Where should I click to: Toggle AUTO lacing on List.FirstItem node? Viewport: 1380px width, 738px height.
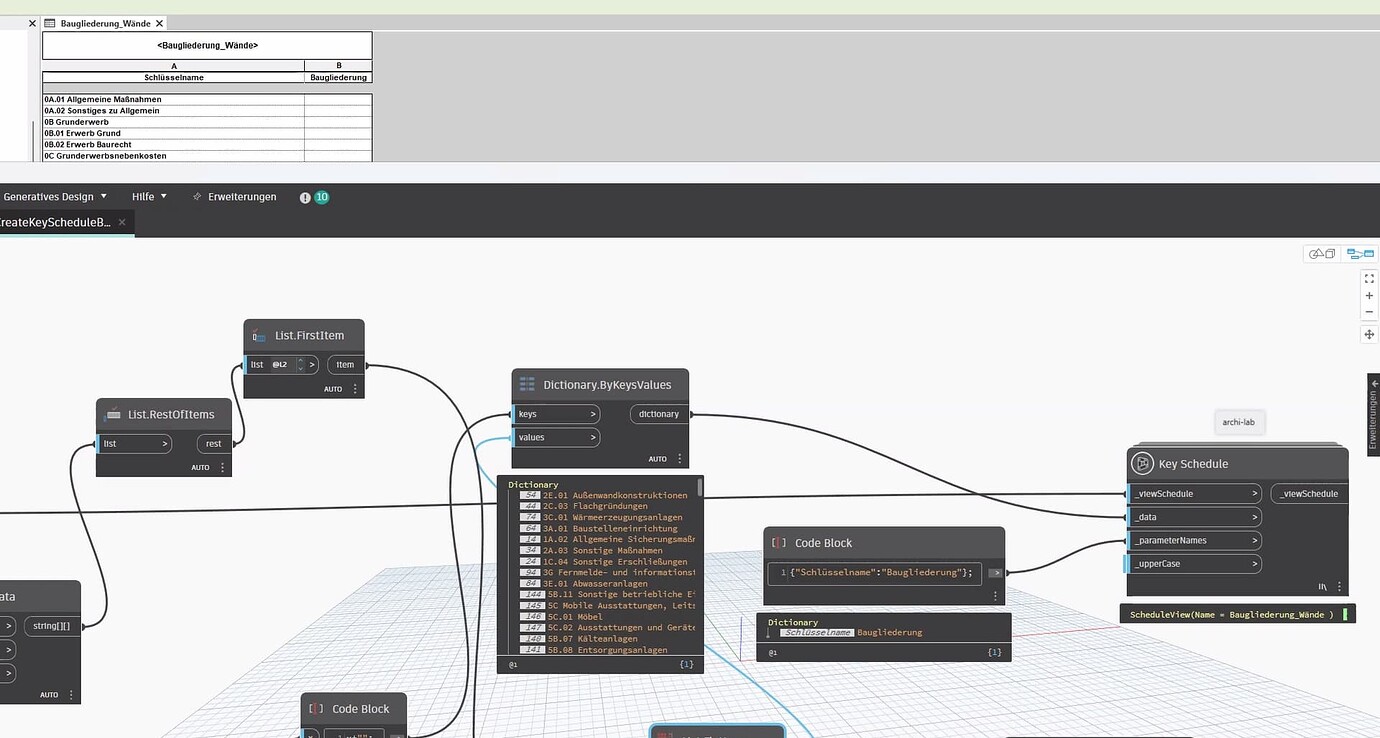click(331, 388)
